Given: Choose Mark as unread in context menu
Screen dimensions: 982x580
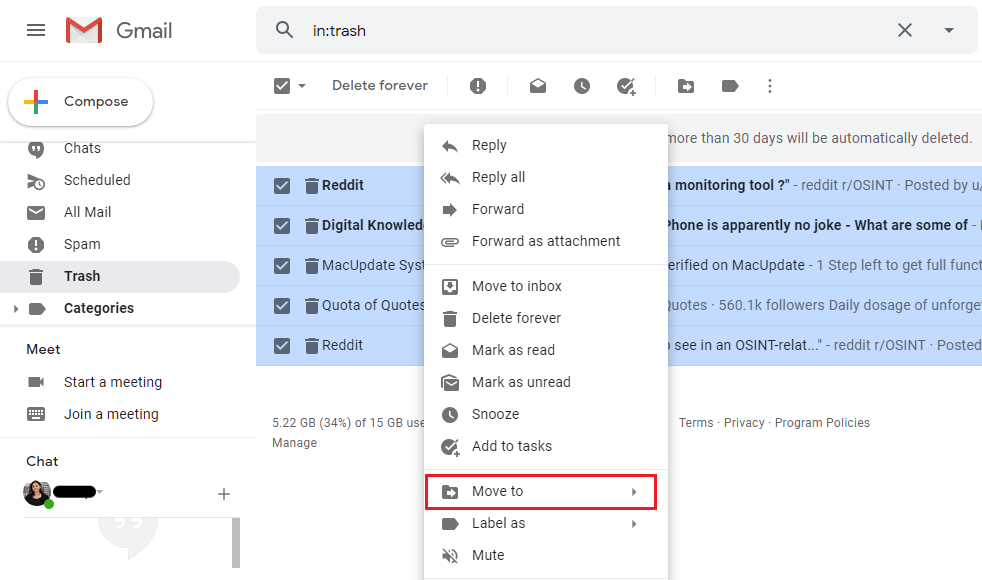Looking at the screenshot, I should 546,382.
